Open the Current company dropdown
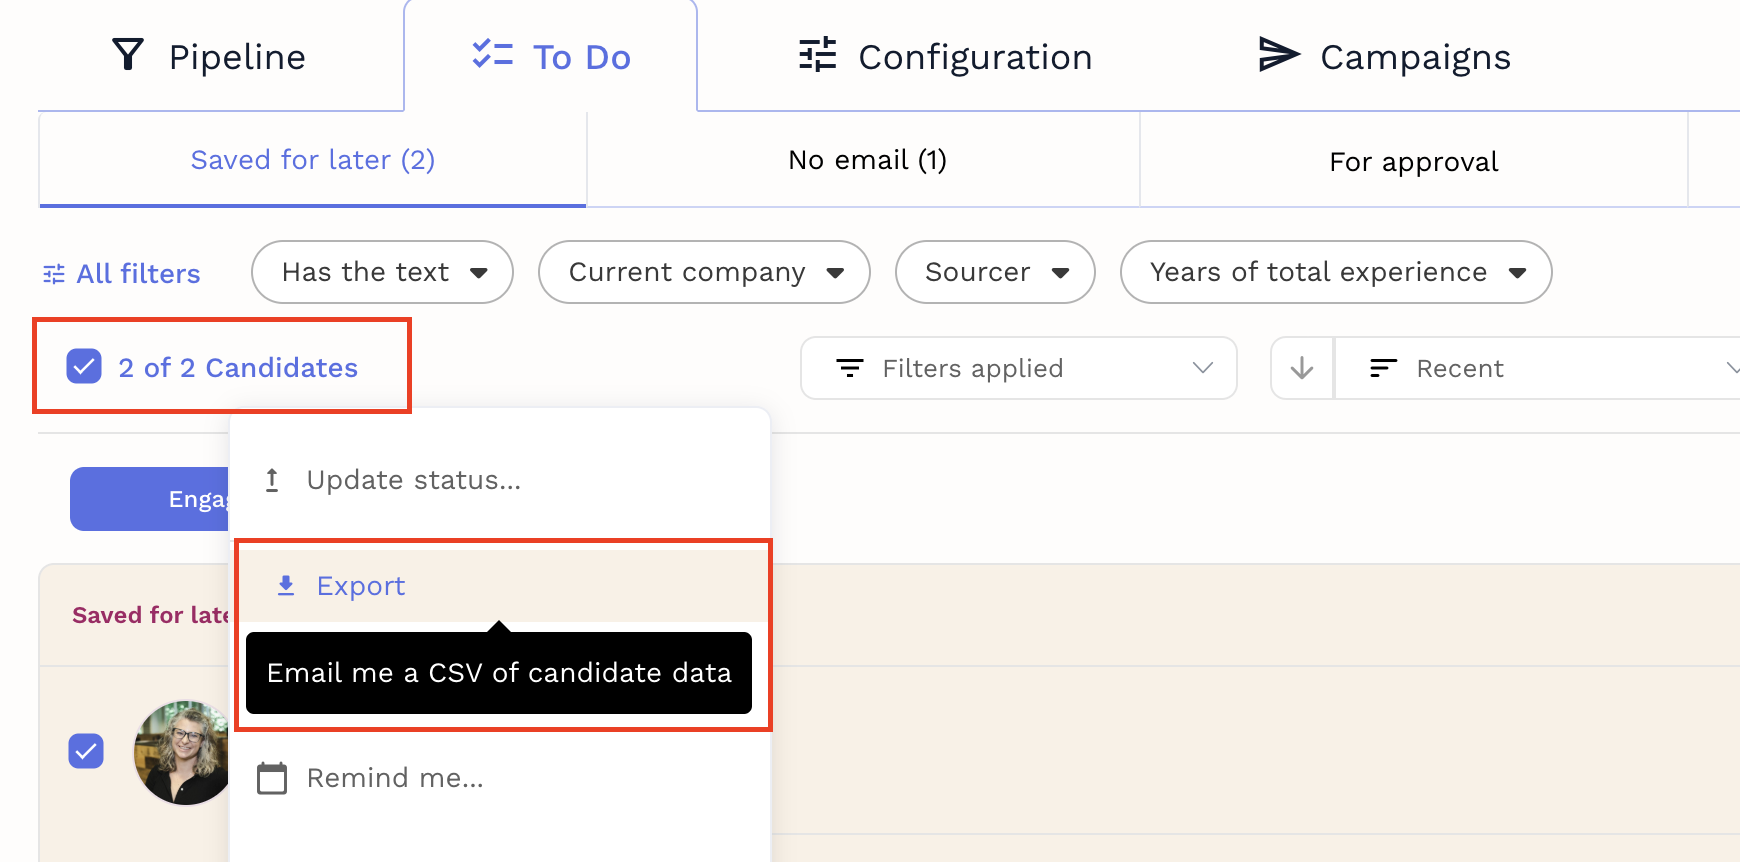Viewport: 1740px width, 862px height. (x=704, y=272)
